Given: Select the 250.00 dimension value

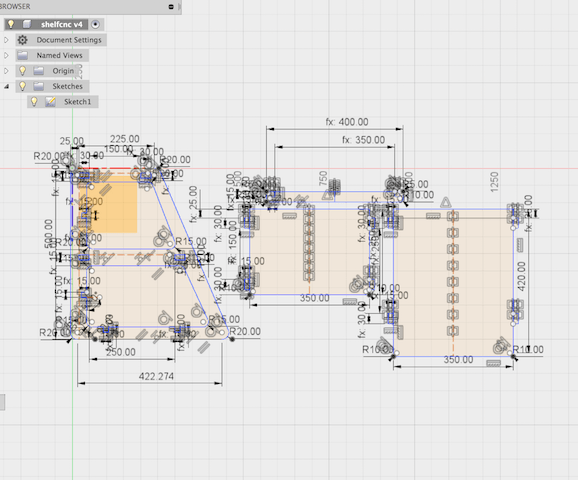Looking at the screenshot, I should tap(121, 352).
